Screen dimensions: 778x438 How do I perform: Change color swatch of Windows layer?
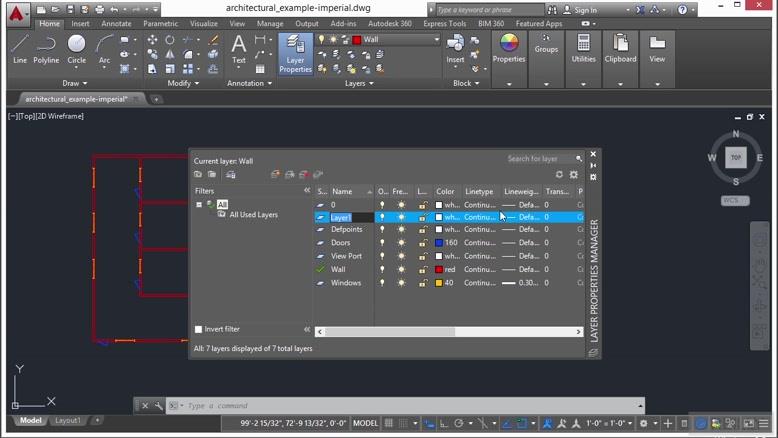(439, 283)
